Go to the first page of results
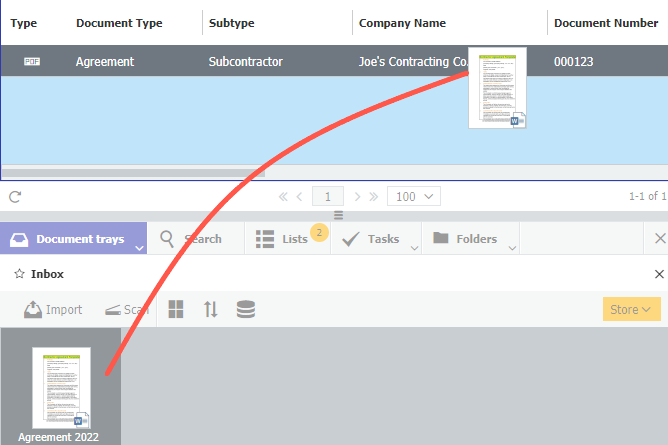668x445 pixels. click(283, 197)
